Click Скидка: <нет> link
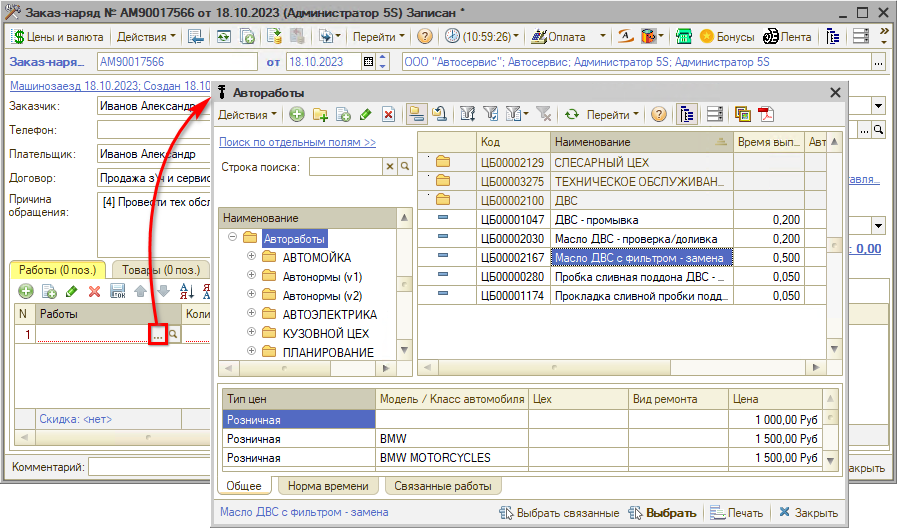Image resolution: width=897 pixels, height=528 pixels. 76,419
